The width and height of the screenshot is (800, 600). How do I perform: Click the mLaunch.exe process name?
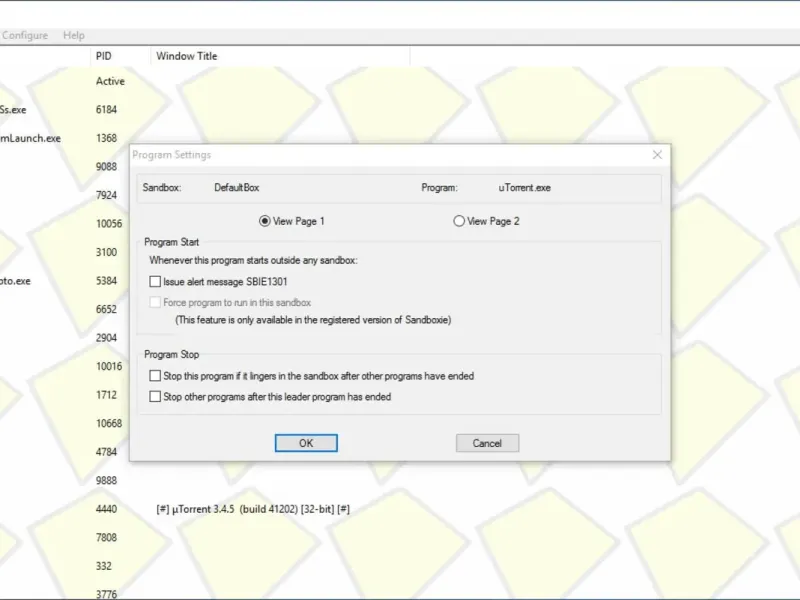point(30,138)
